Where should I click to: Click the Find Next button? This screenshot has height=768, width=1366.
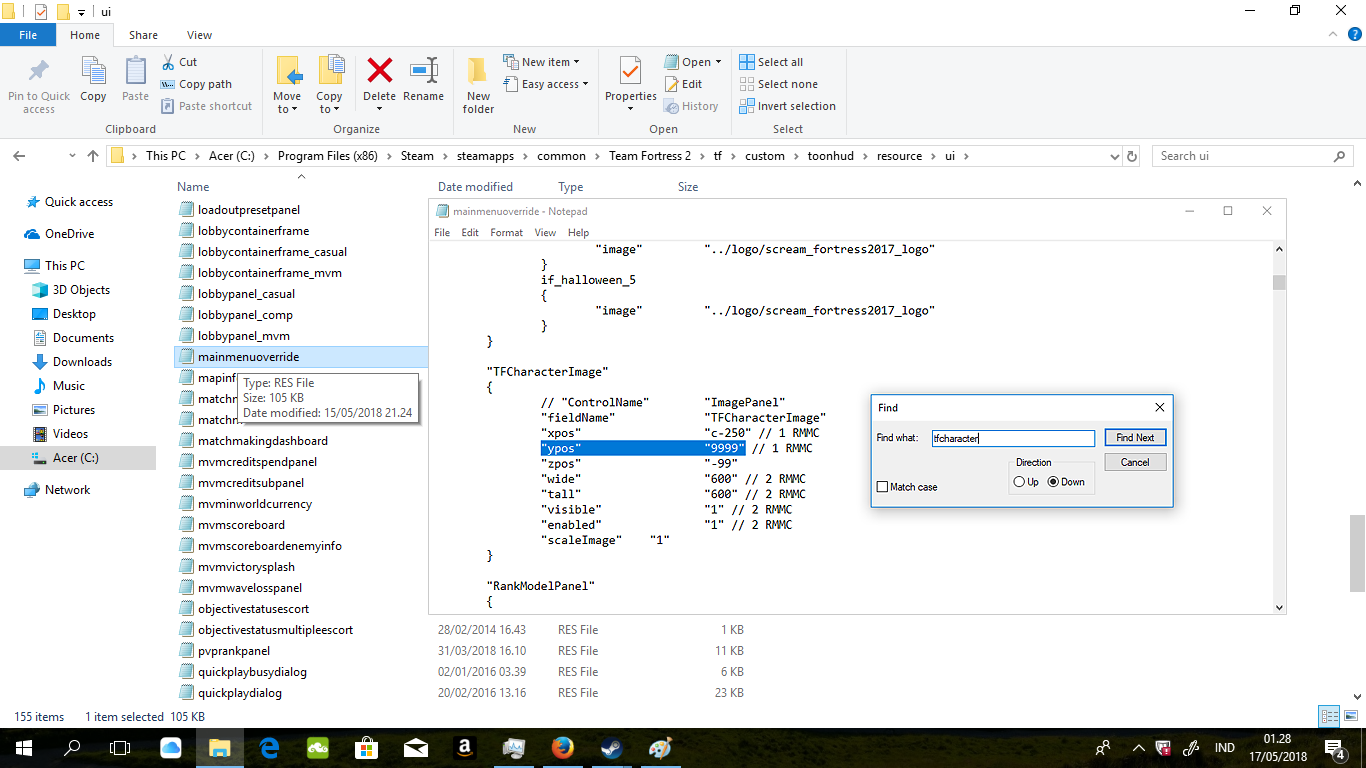tap(1135, 438)
